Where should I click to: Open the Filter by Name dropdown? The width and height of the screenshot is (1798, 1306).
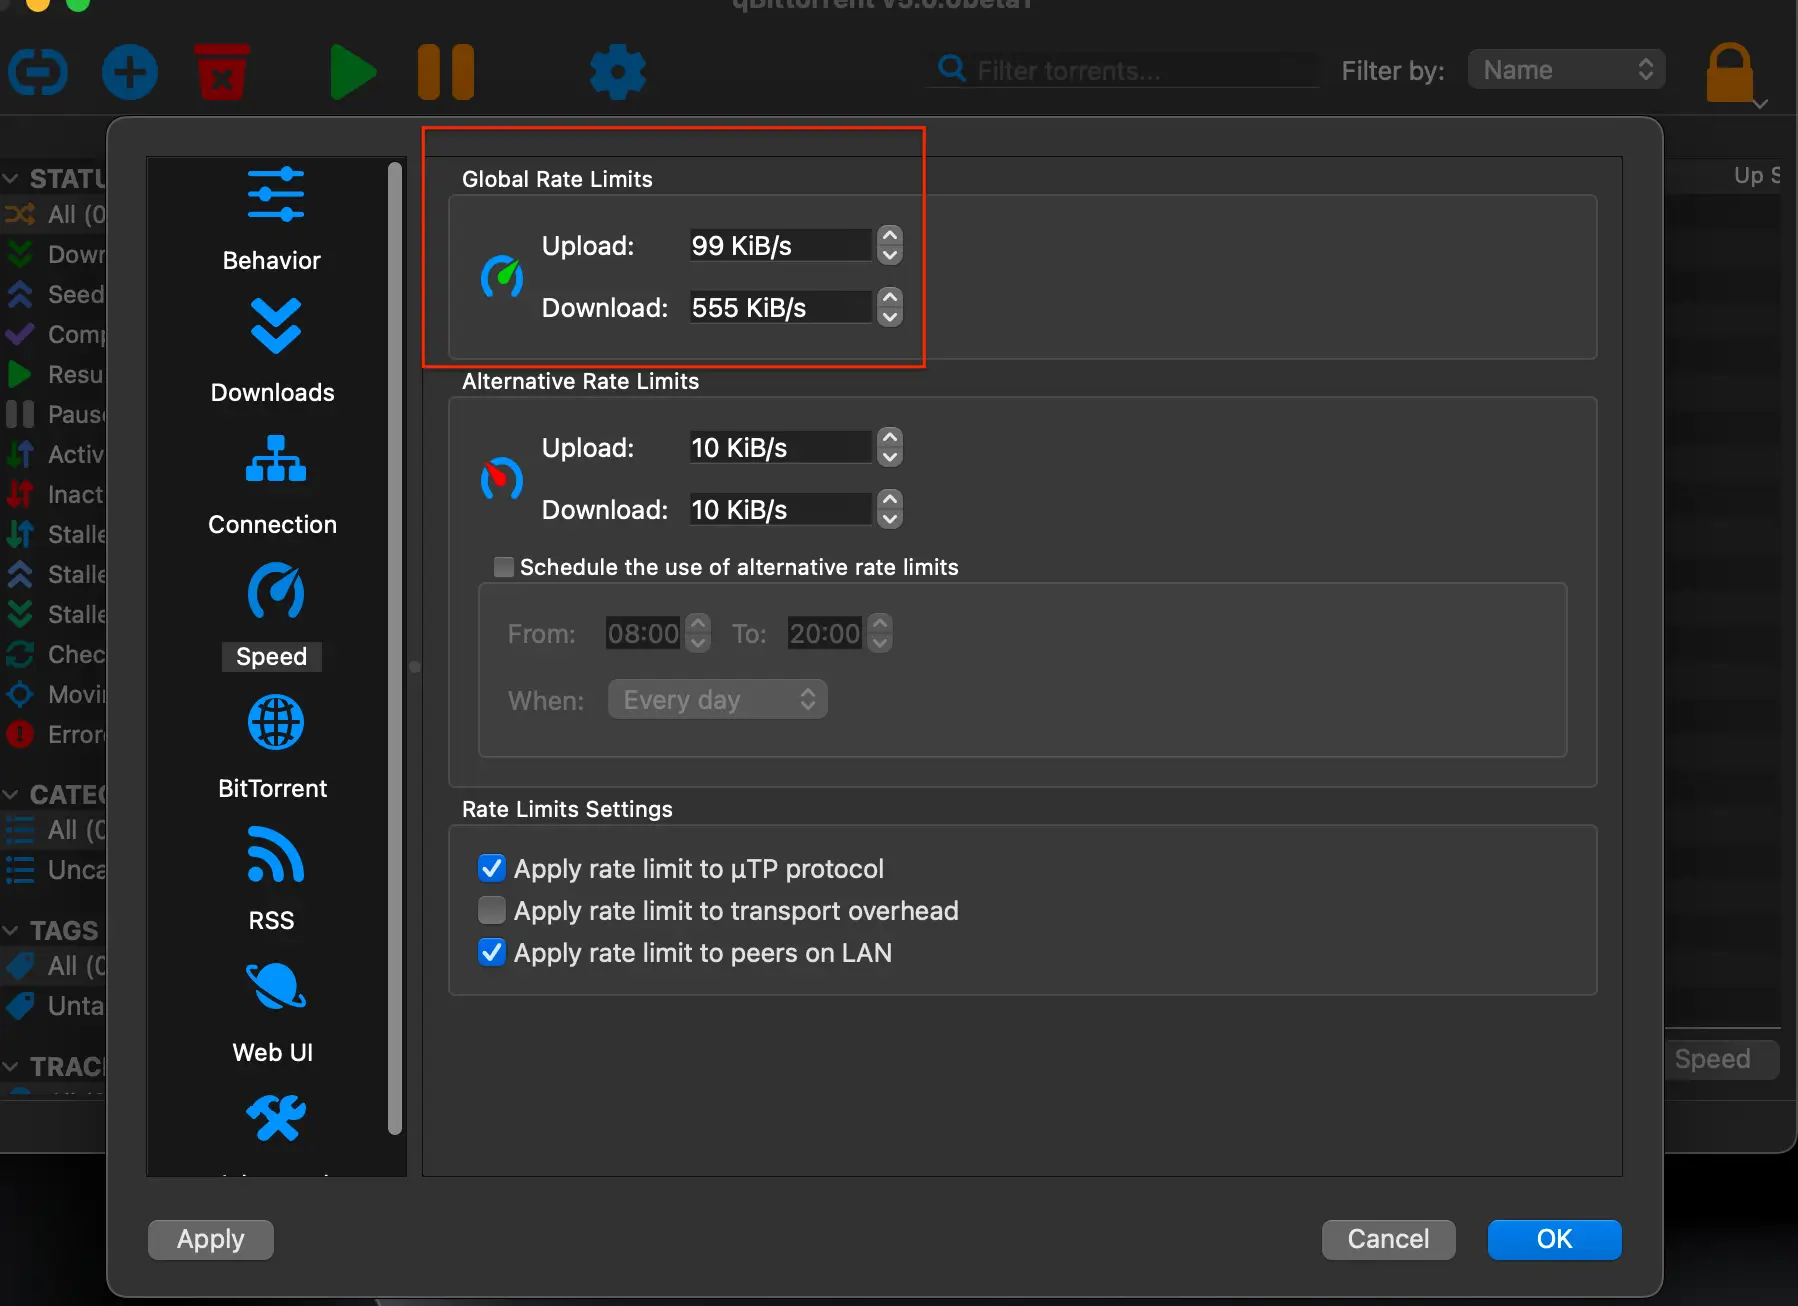pos(1566,70)
